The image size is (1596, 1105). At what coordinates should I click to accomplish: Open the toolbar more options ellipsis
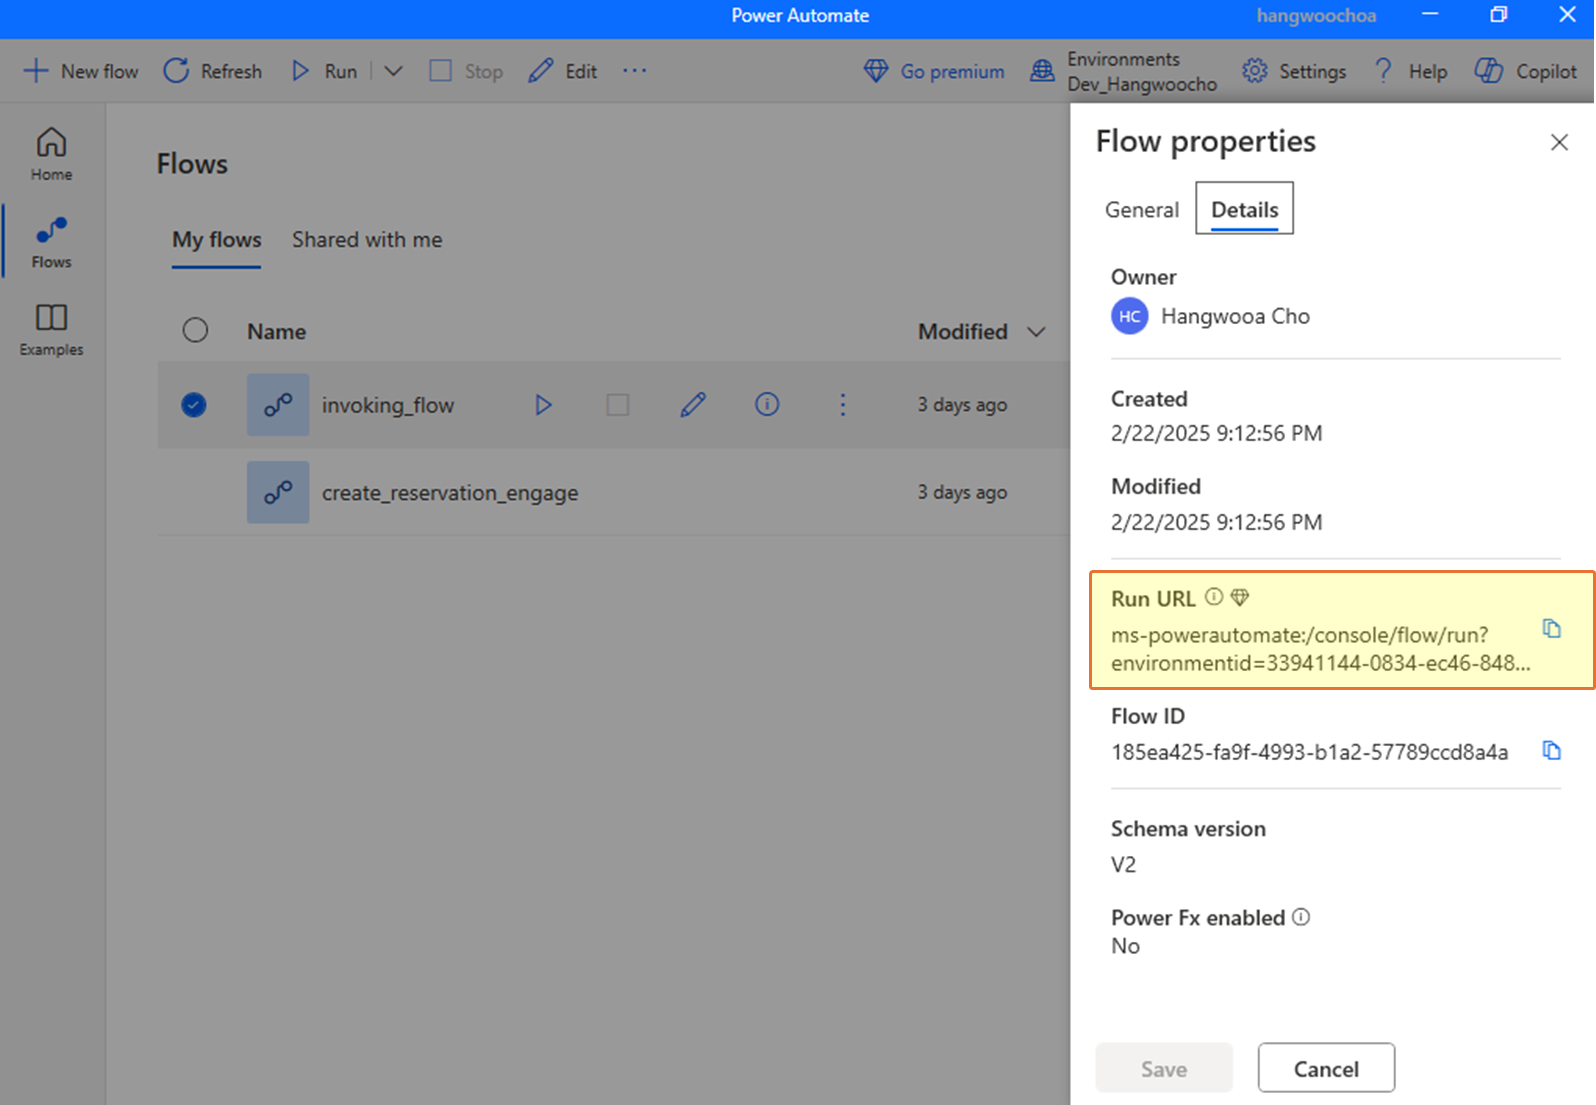(634, 71)
